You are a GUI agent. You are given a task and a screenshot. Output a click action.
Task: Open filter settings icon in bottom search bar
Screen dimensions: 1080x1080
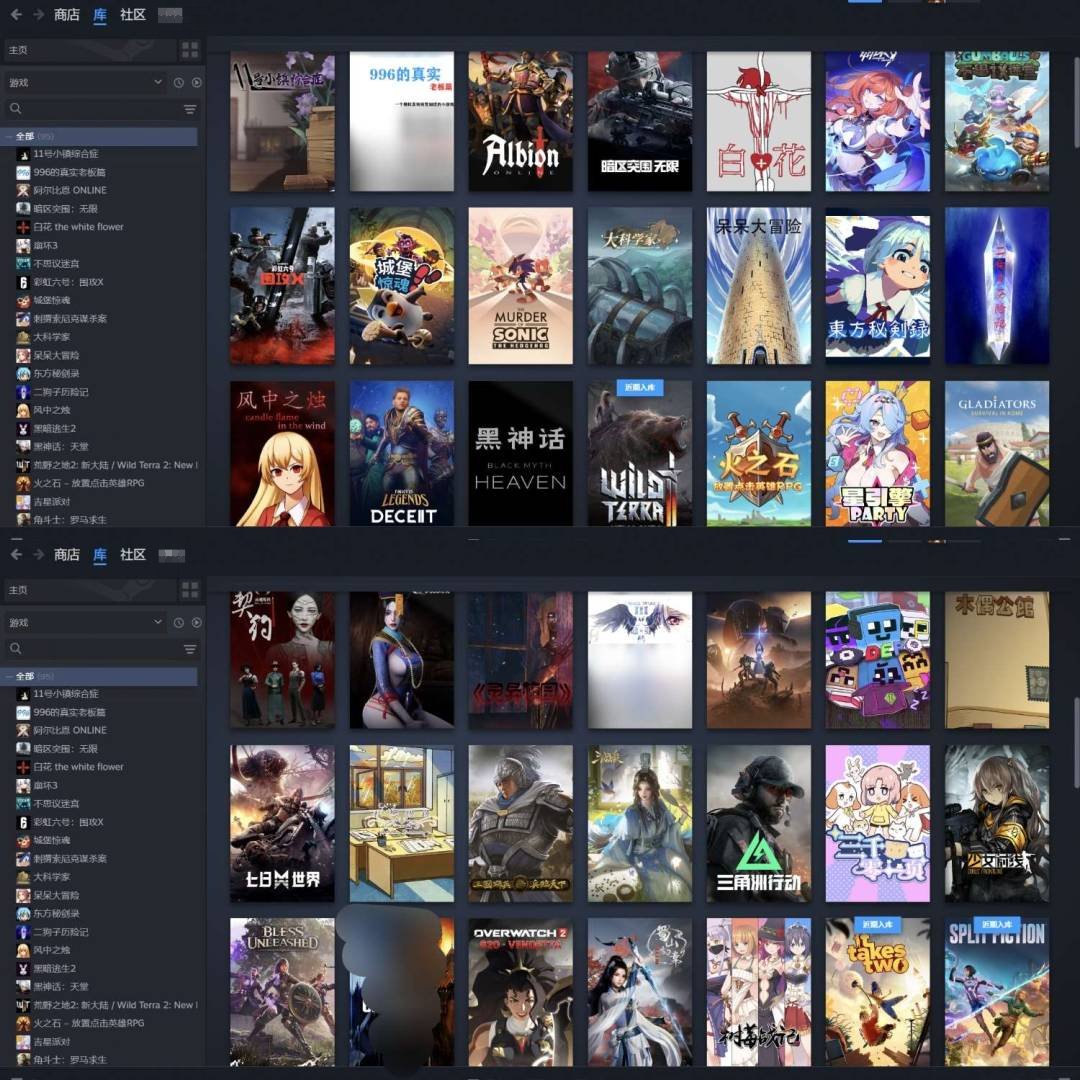189,649
